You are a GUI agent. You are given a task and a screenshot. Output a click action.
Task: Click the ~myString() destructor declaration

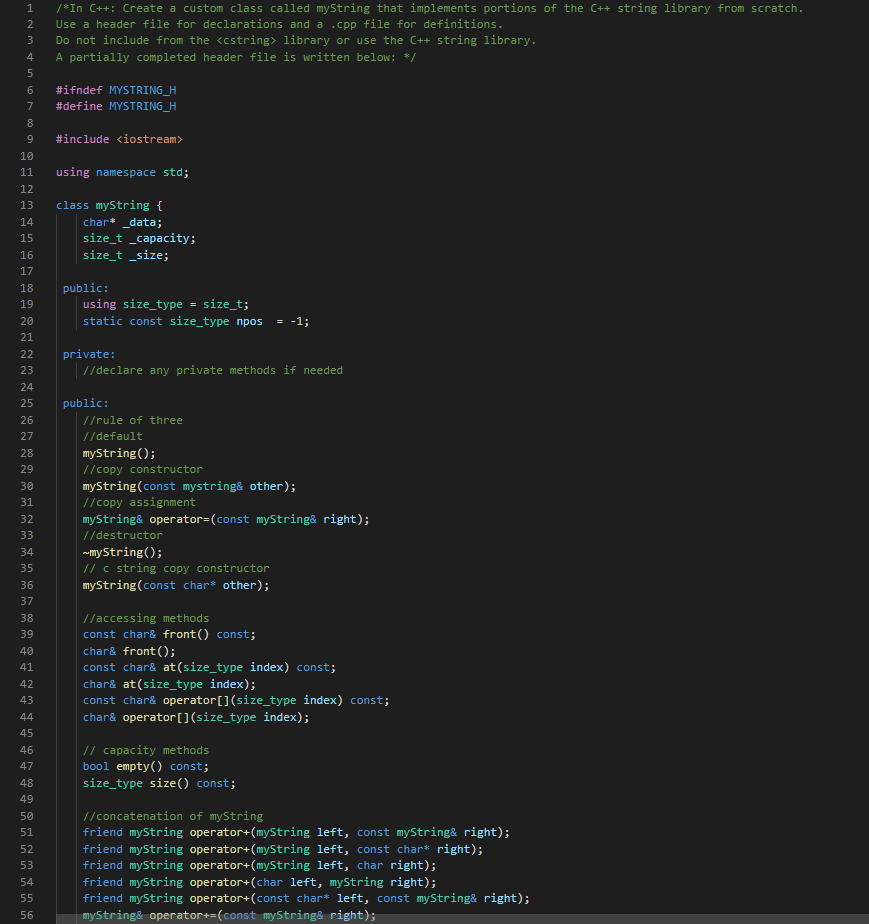pyautogui.click(x=122, y=552)
